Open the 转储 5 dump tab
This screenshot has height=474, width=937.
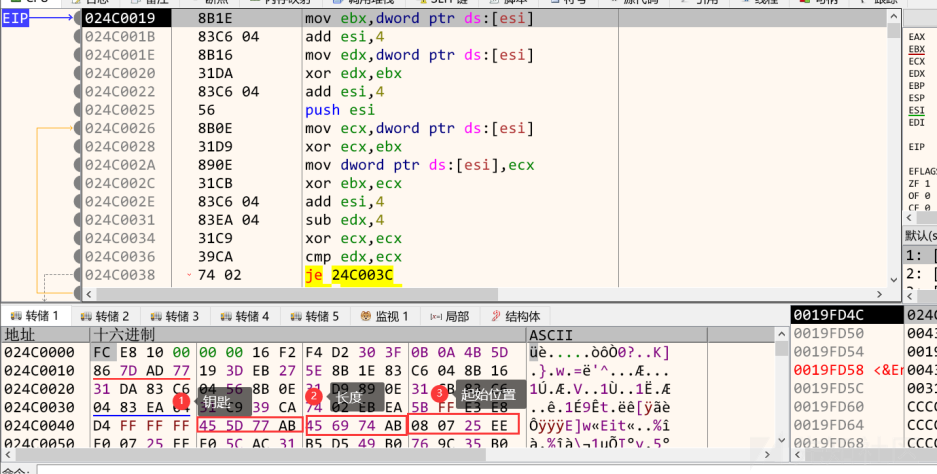(x=314, y=316)
